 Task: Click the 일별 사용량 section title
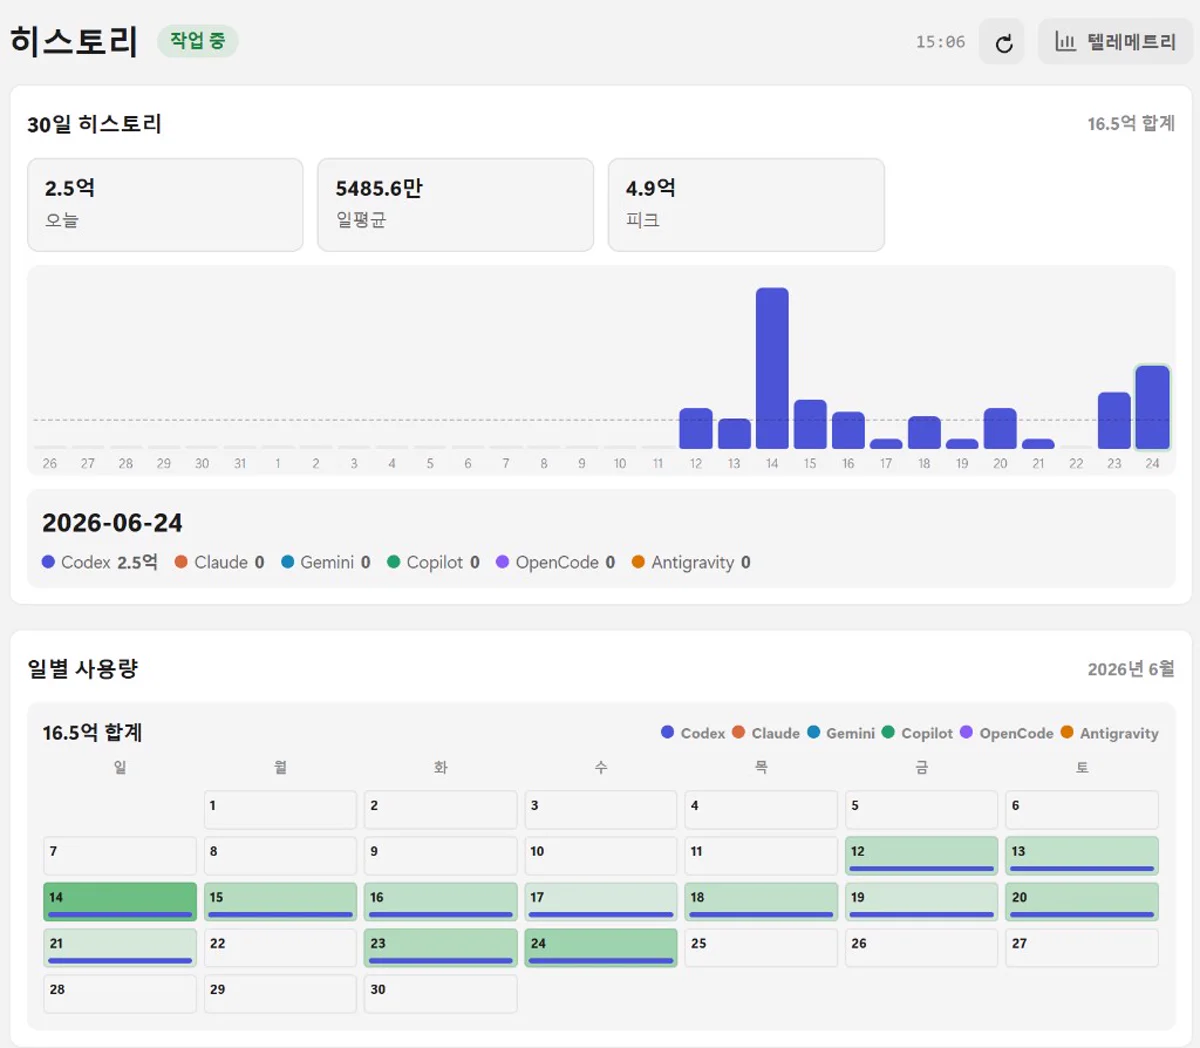coord(83,669)
